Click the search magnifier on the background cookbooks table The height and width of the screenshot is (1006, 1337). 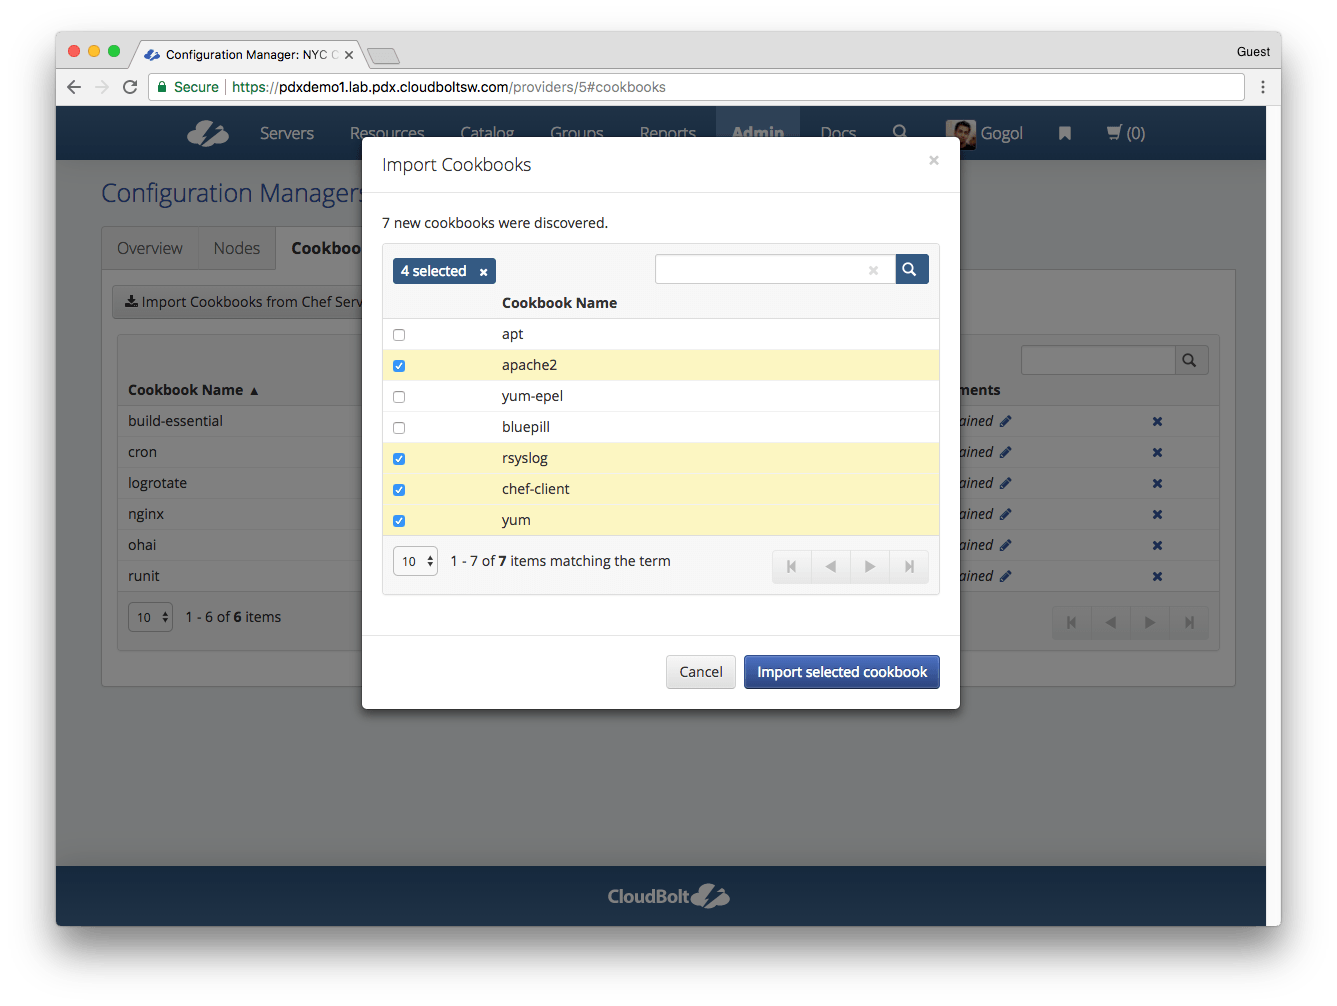click(1190, 359)
